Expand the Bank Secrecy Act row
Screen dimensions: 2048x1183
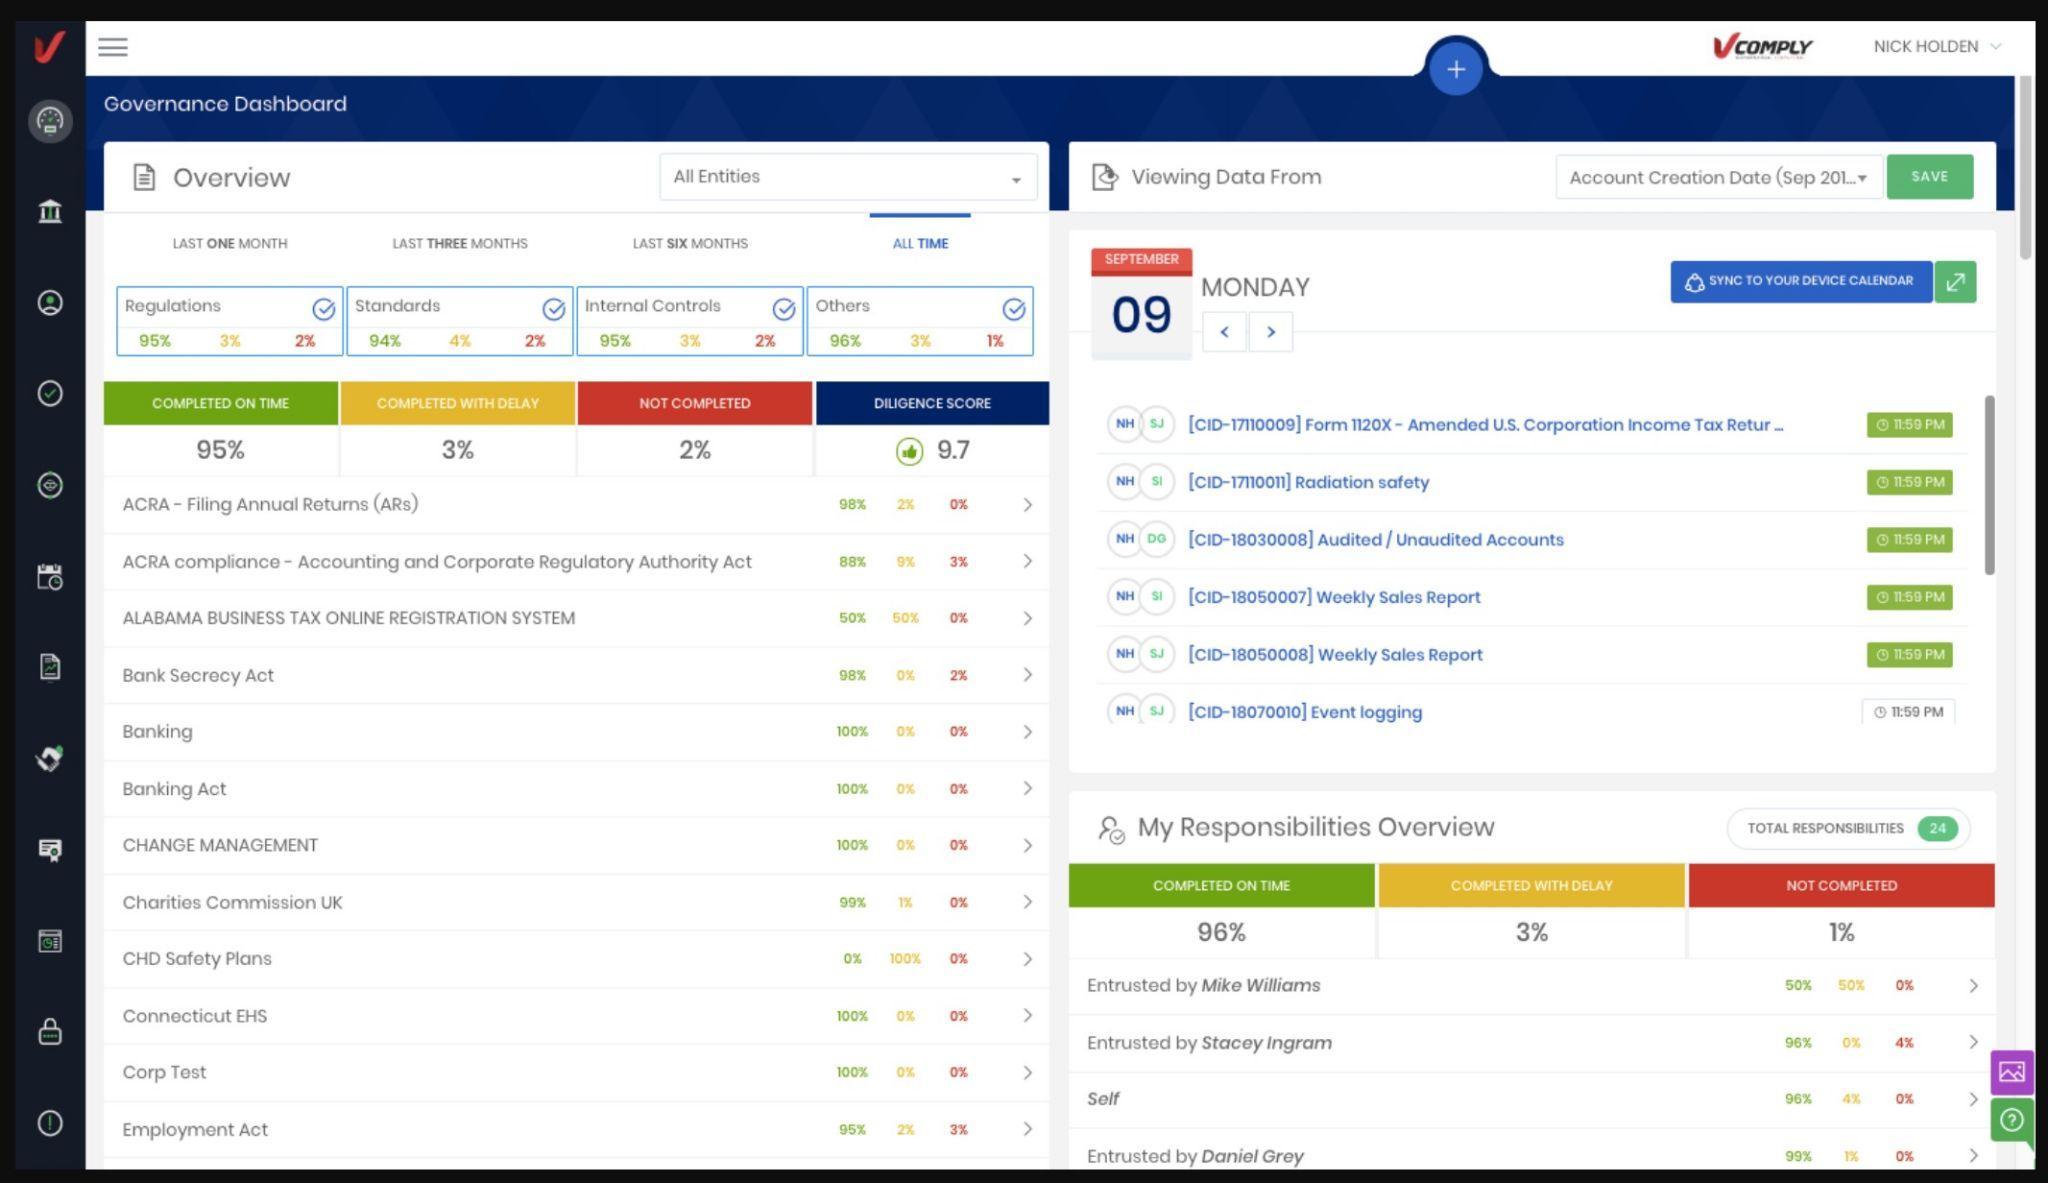click(x=1027, y=675)
